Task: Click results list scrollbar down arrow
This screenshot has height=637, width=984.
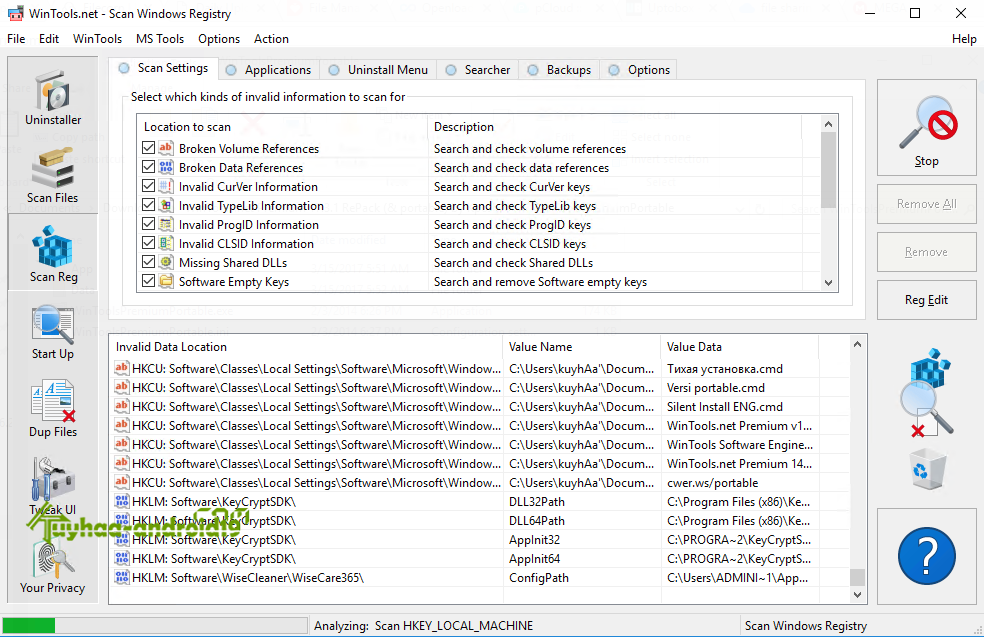Action: (x=858, y=594)
